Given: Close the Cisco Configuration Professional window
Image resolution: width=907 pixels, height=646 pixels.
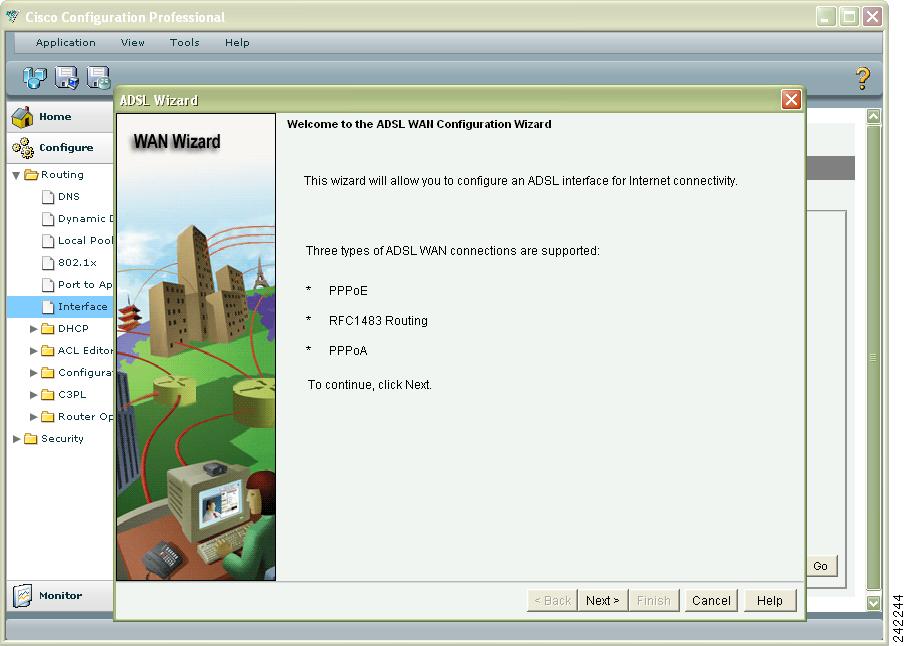Looking at the screenshot, I should 872,16.
